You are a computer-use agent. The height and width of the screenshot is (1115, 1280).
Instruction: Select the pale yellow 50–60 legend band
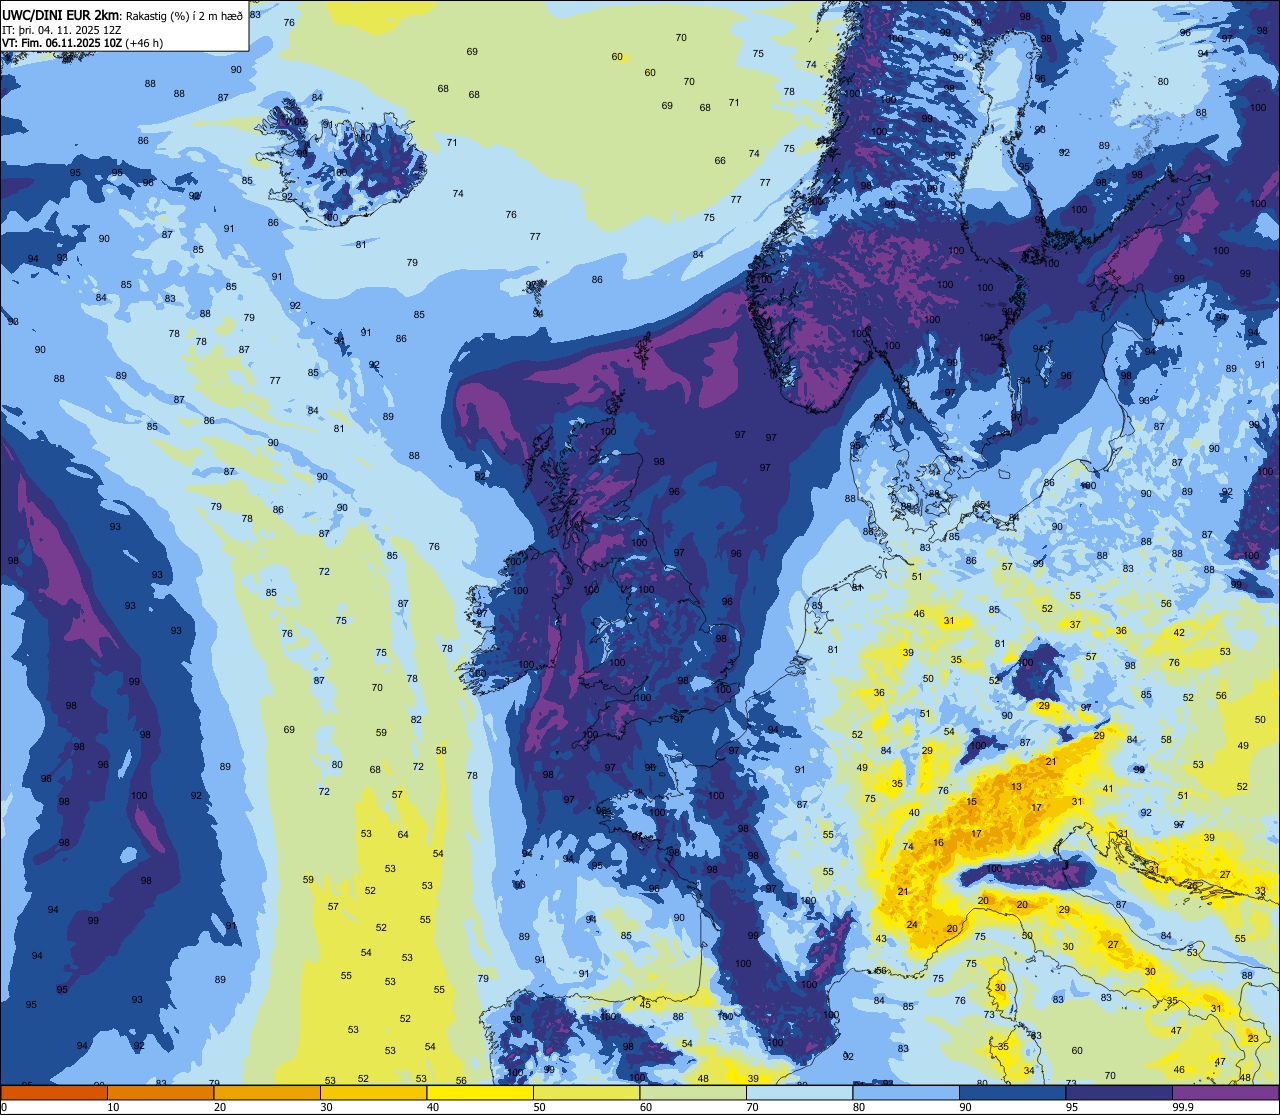pyautogui.click(x=586, y=1092)
